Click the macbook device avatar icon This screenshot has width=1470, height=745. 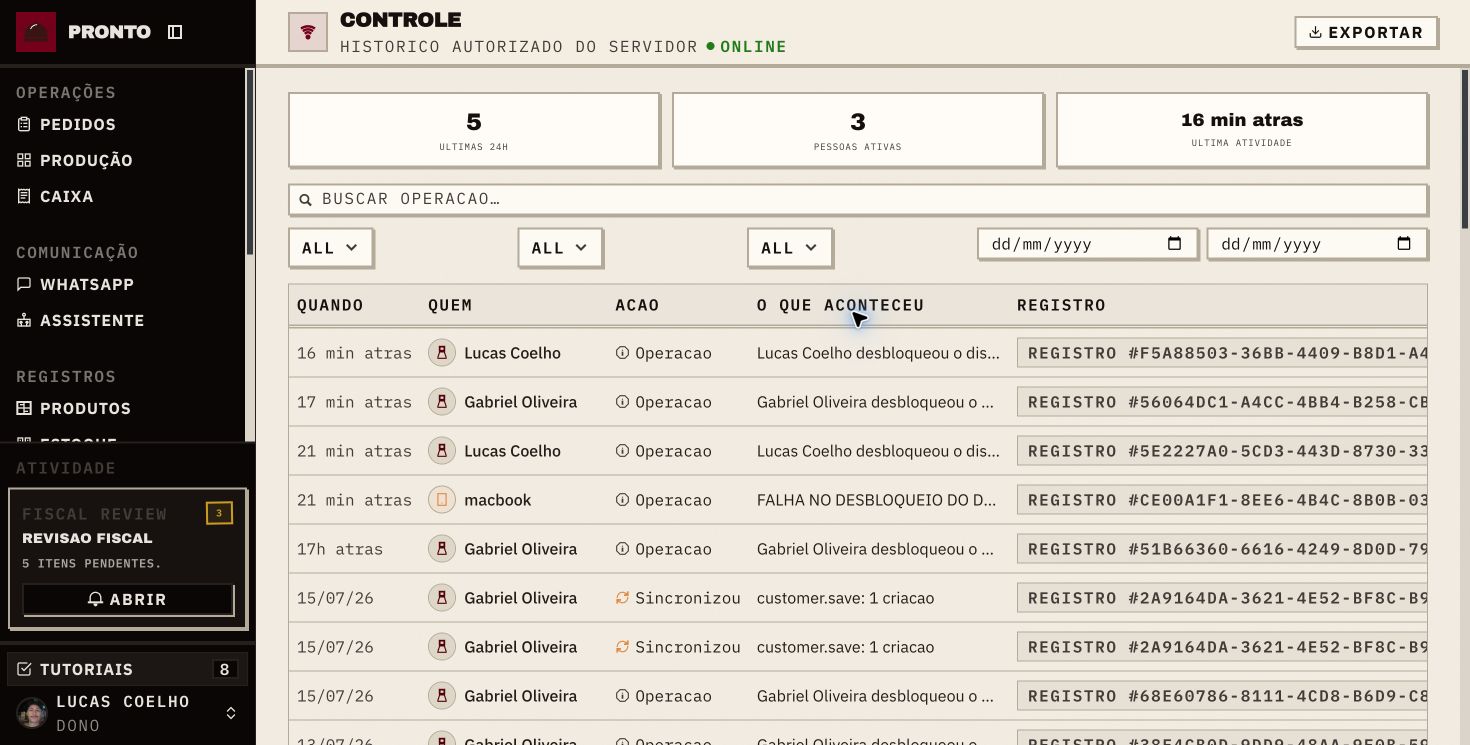[x=441, y=500]
